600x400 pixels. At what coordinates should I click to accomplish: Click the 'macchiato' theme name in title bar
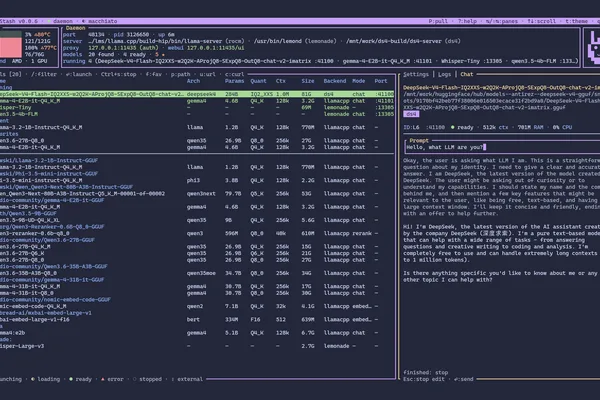point(103,21)
